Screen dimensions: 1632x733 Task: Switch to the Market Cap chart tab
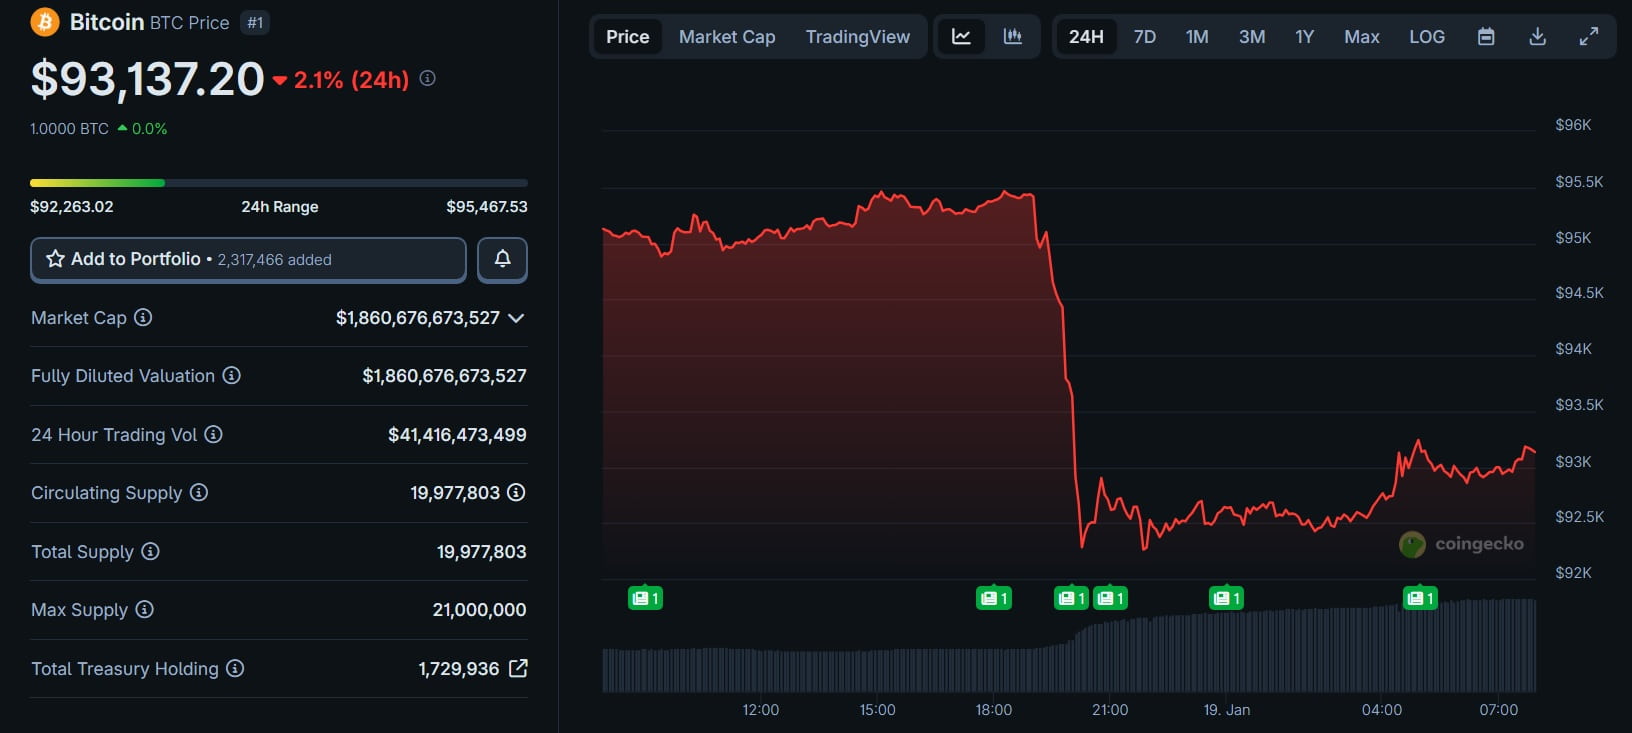(727, 37)
